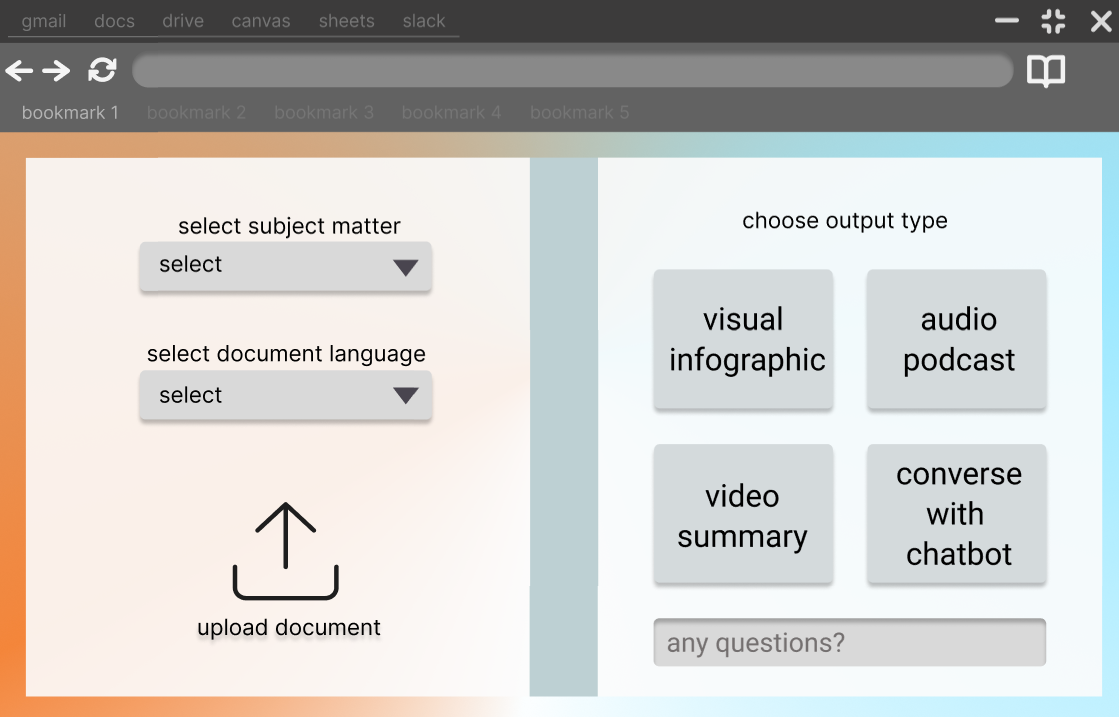Viewport: 1119px width, 717px height.
Task: Click the browser address bar
Action: pos(572,71)
